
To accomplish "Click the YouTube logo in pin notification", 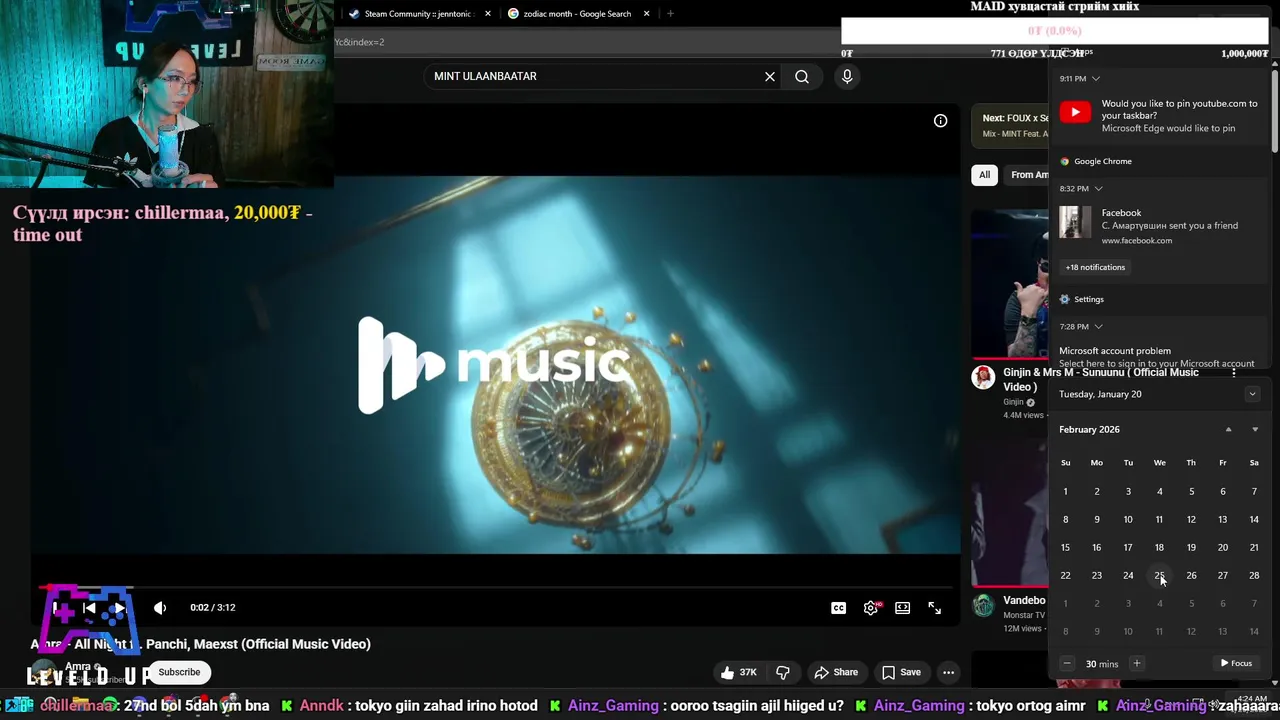I will pos(1075,112).
